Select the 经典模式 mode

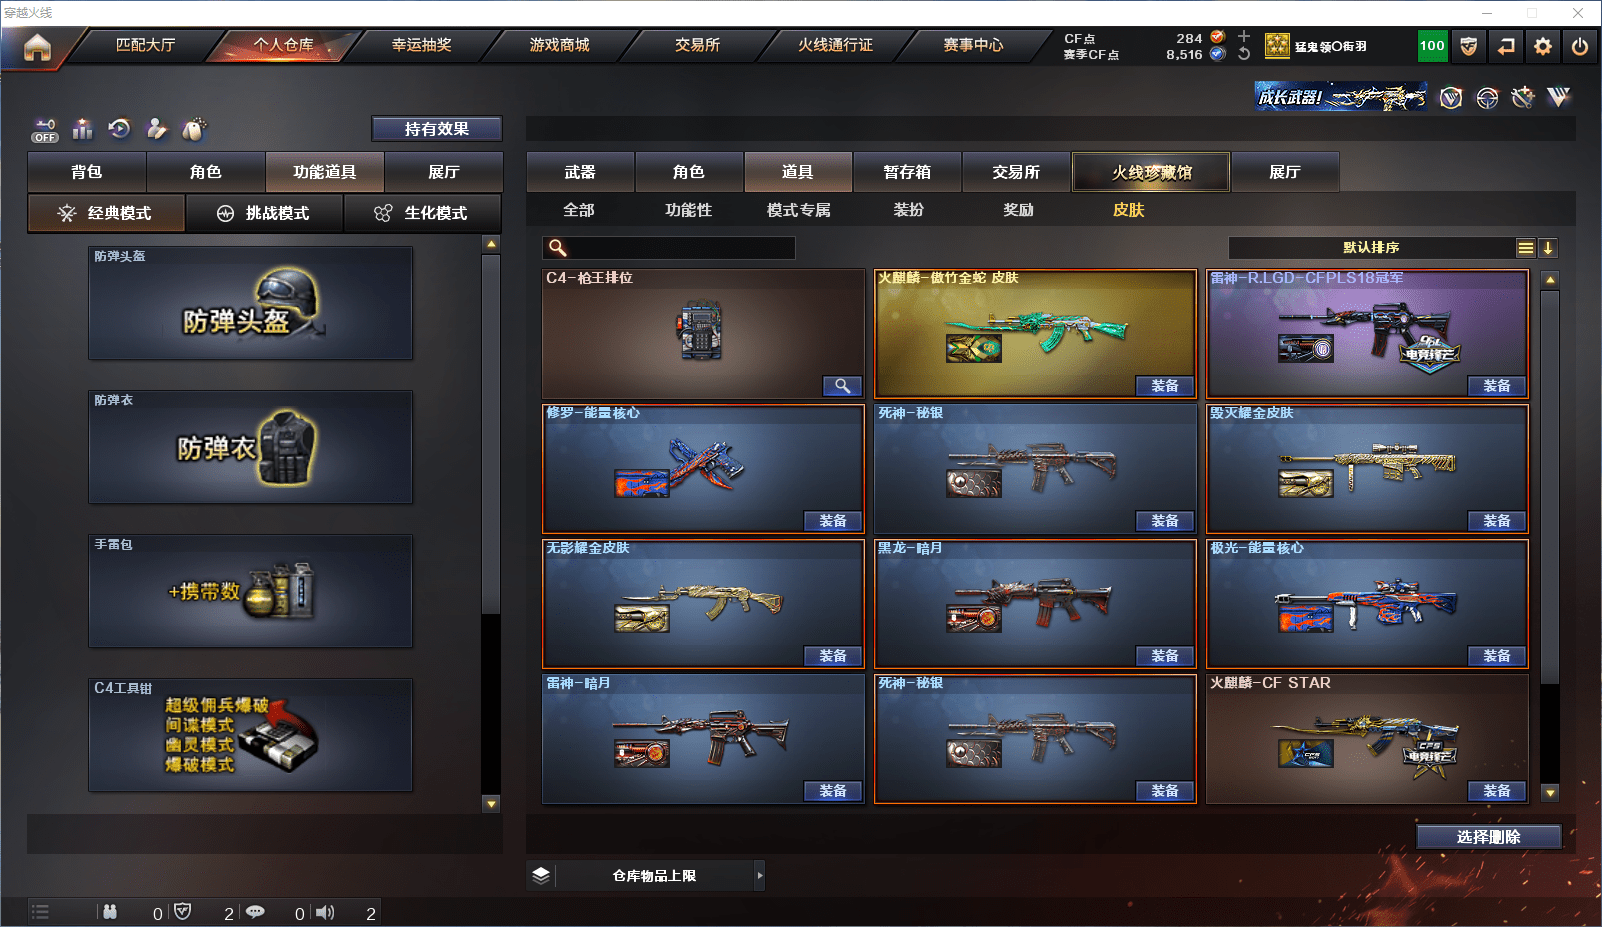pyautogui.click(x=106, y=213)
